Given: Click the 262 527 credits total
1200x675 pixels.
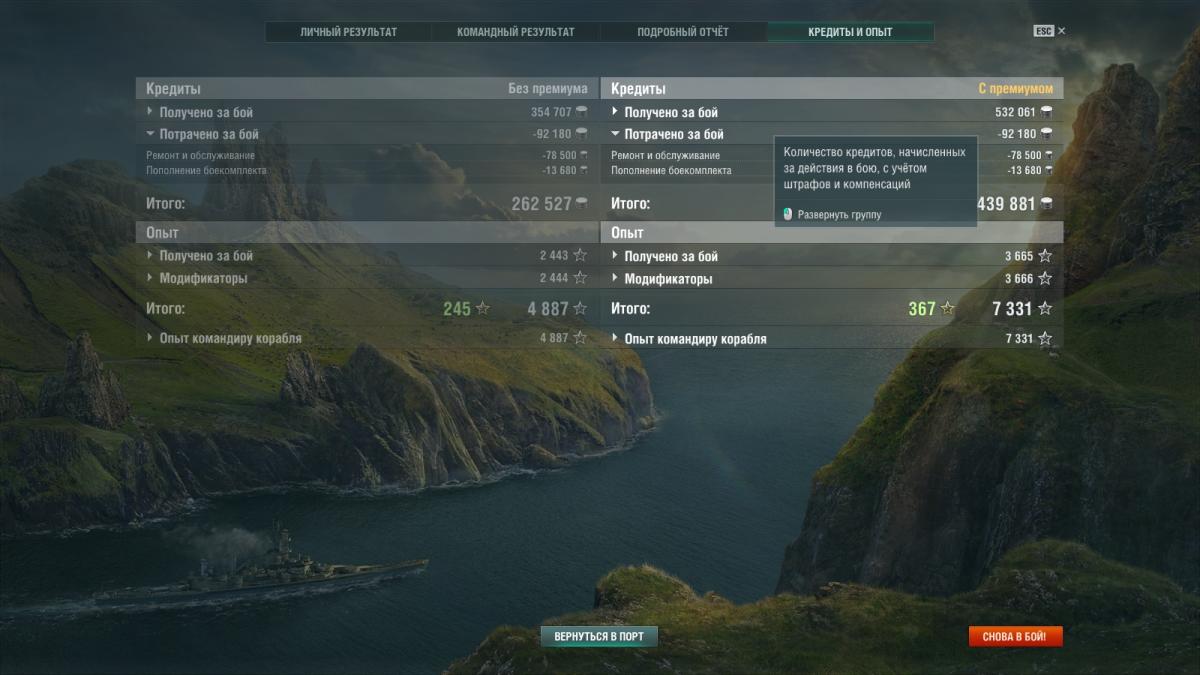Looking at the screenshot, I should pyautogui.click(x=541, y=204).
